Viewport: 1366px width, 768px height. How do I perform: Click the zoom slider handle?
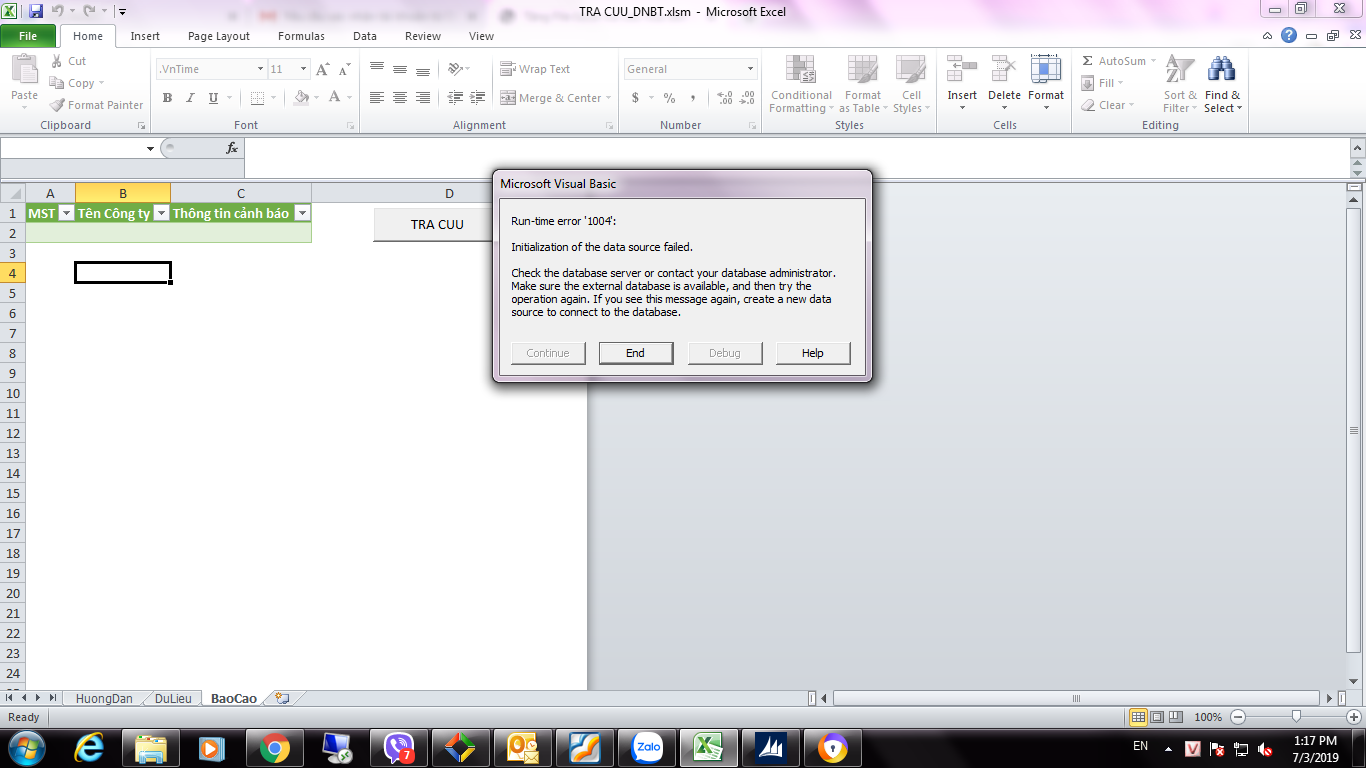click(1296, 716)
